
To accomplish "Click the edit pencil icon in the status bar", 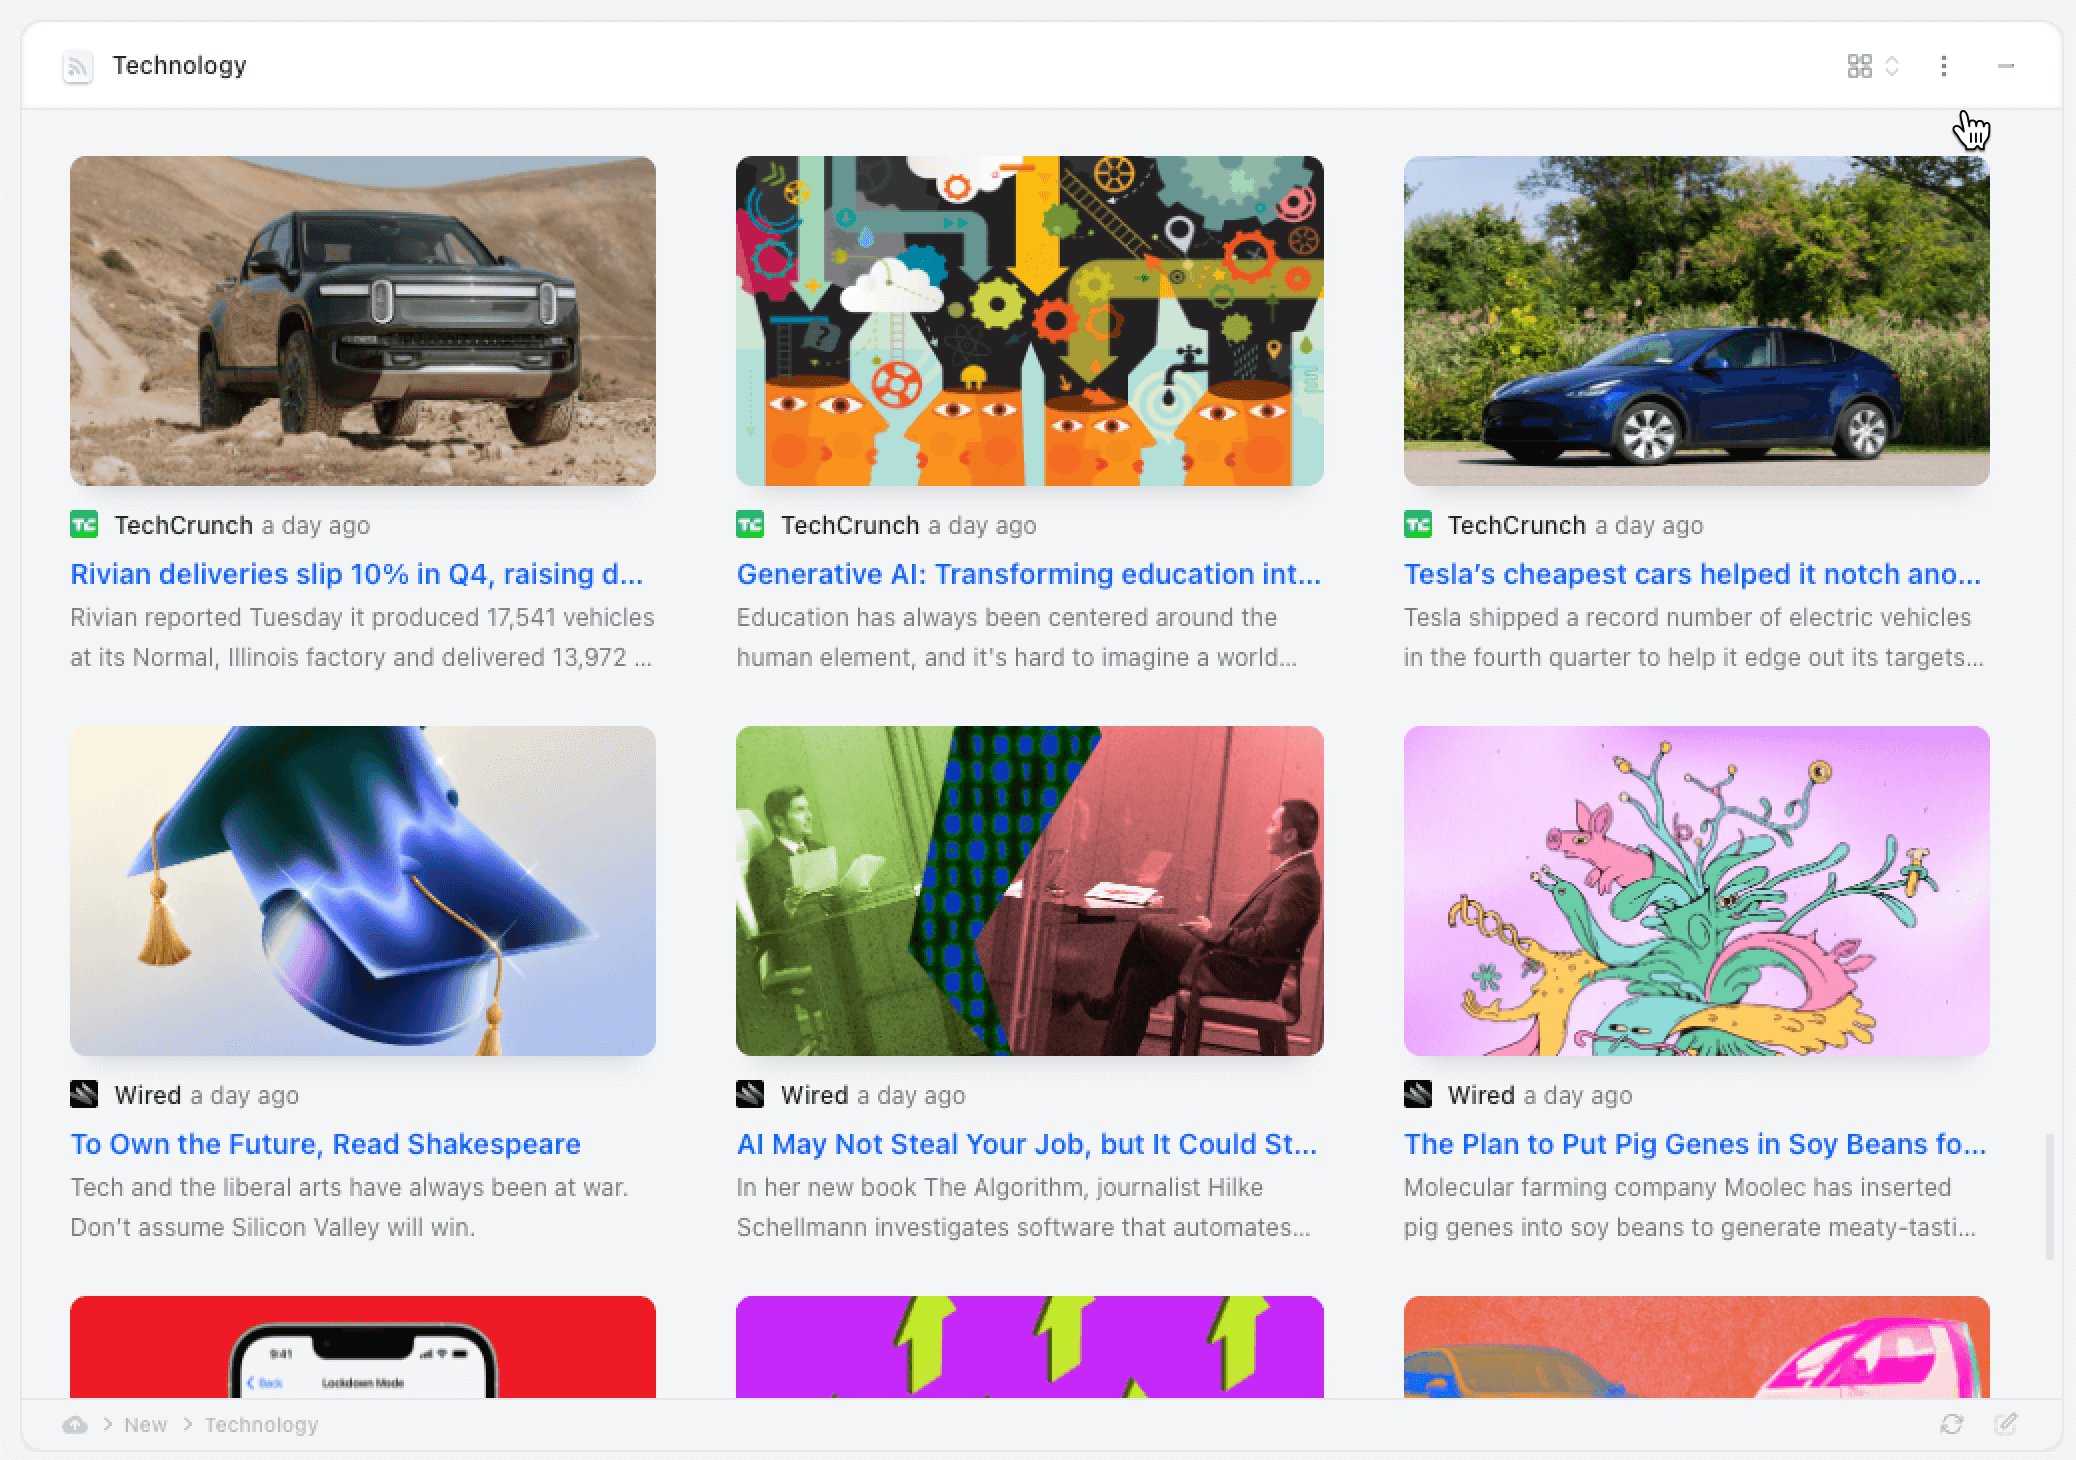I will click(x=2006, y=1425).
